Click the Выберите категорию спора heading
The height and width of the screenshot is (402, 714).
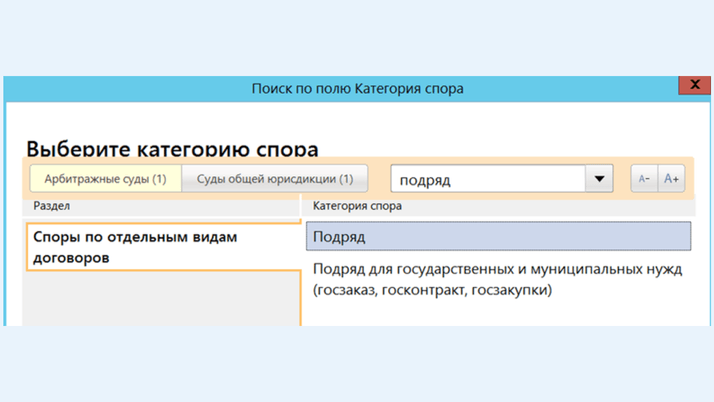tap(172, 148)
